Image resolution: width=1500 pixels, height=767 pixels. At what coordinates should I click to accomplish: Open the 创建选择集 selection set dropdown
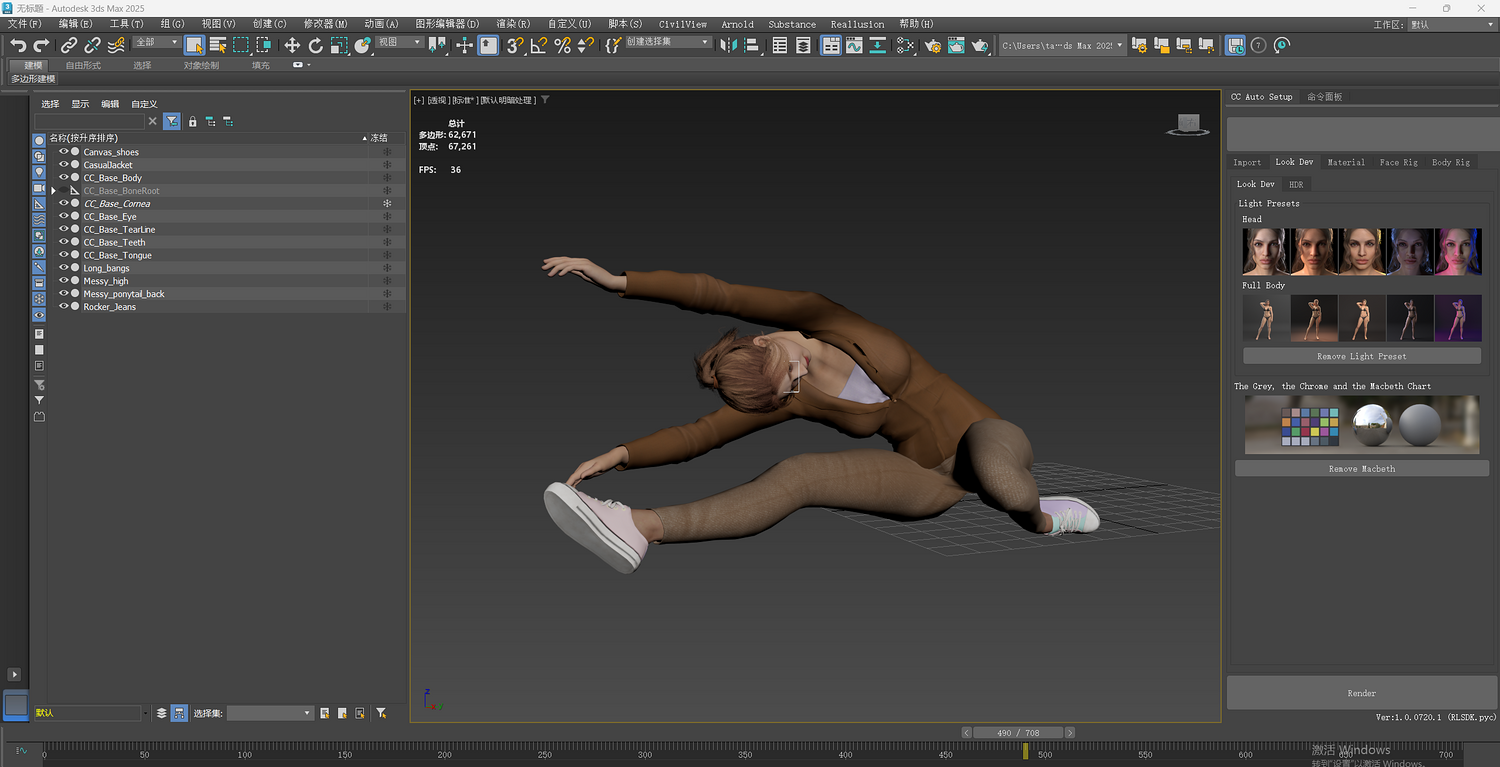point(705,43)
